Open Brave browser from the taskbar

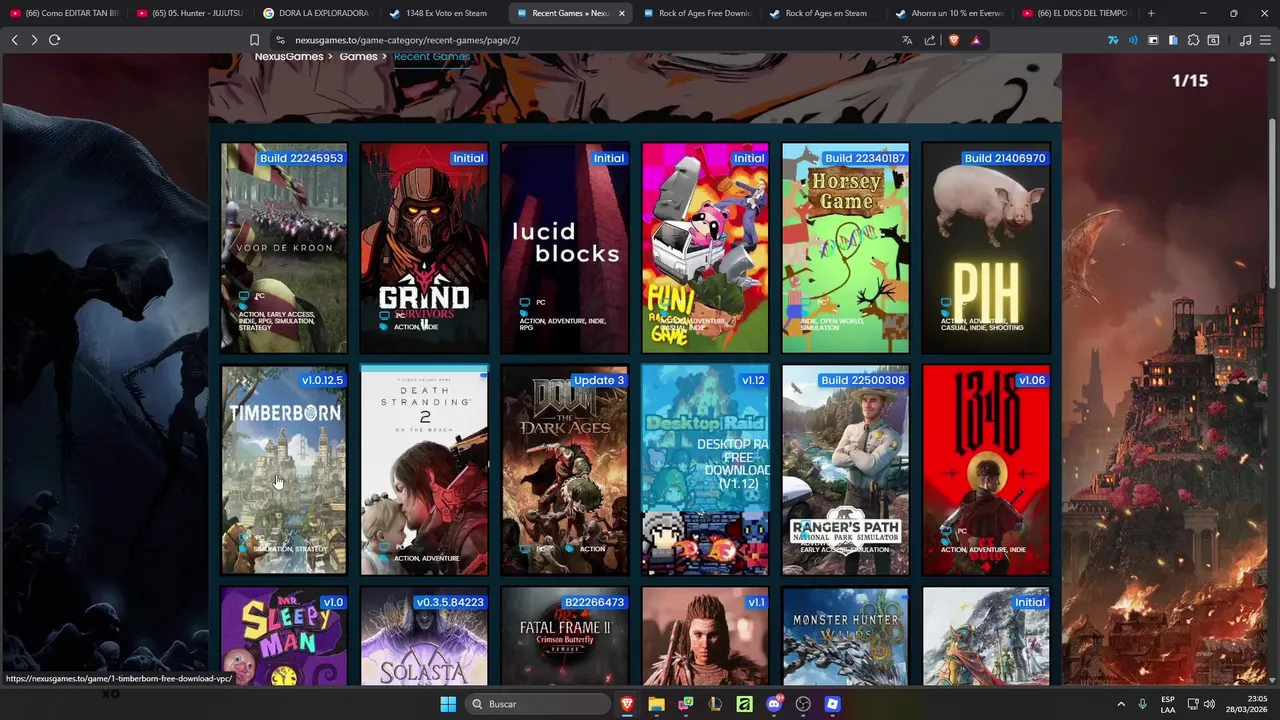coord(627,704)
